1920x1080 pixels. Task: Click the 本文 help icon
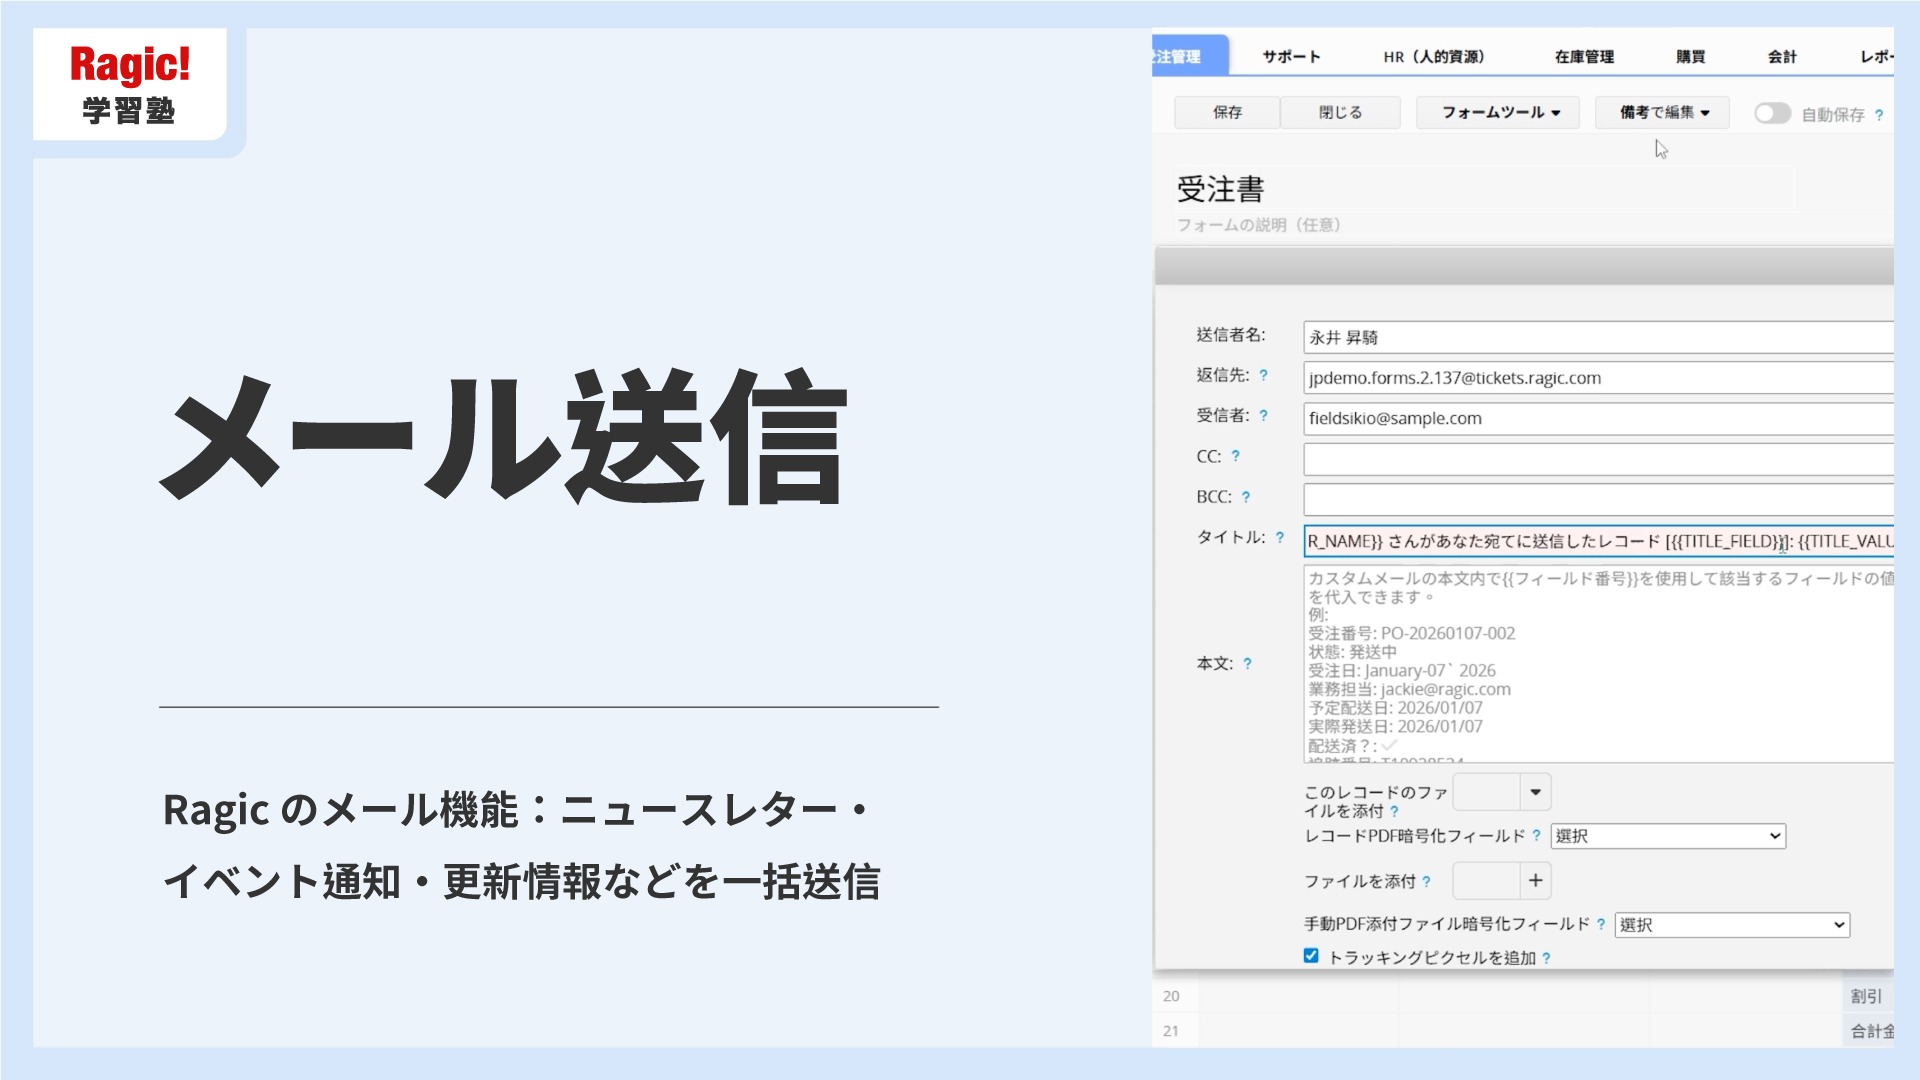[x=1247, y=661]
